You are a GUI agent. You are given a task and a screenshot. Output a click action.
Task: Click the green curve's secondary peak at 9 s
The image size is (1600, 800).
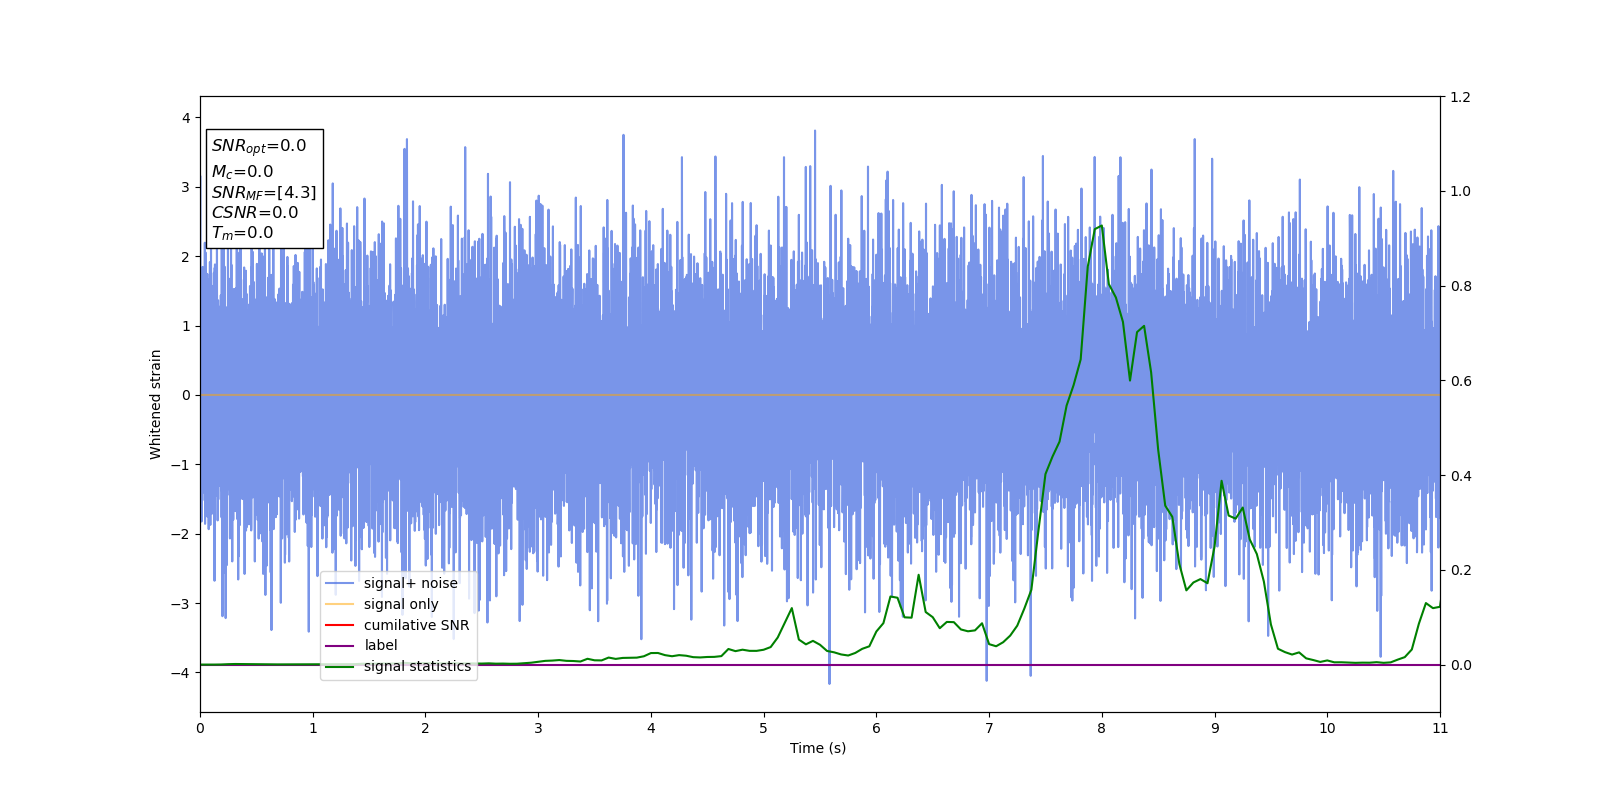point(1221,481)
